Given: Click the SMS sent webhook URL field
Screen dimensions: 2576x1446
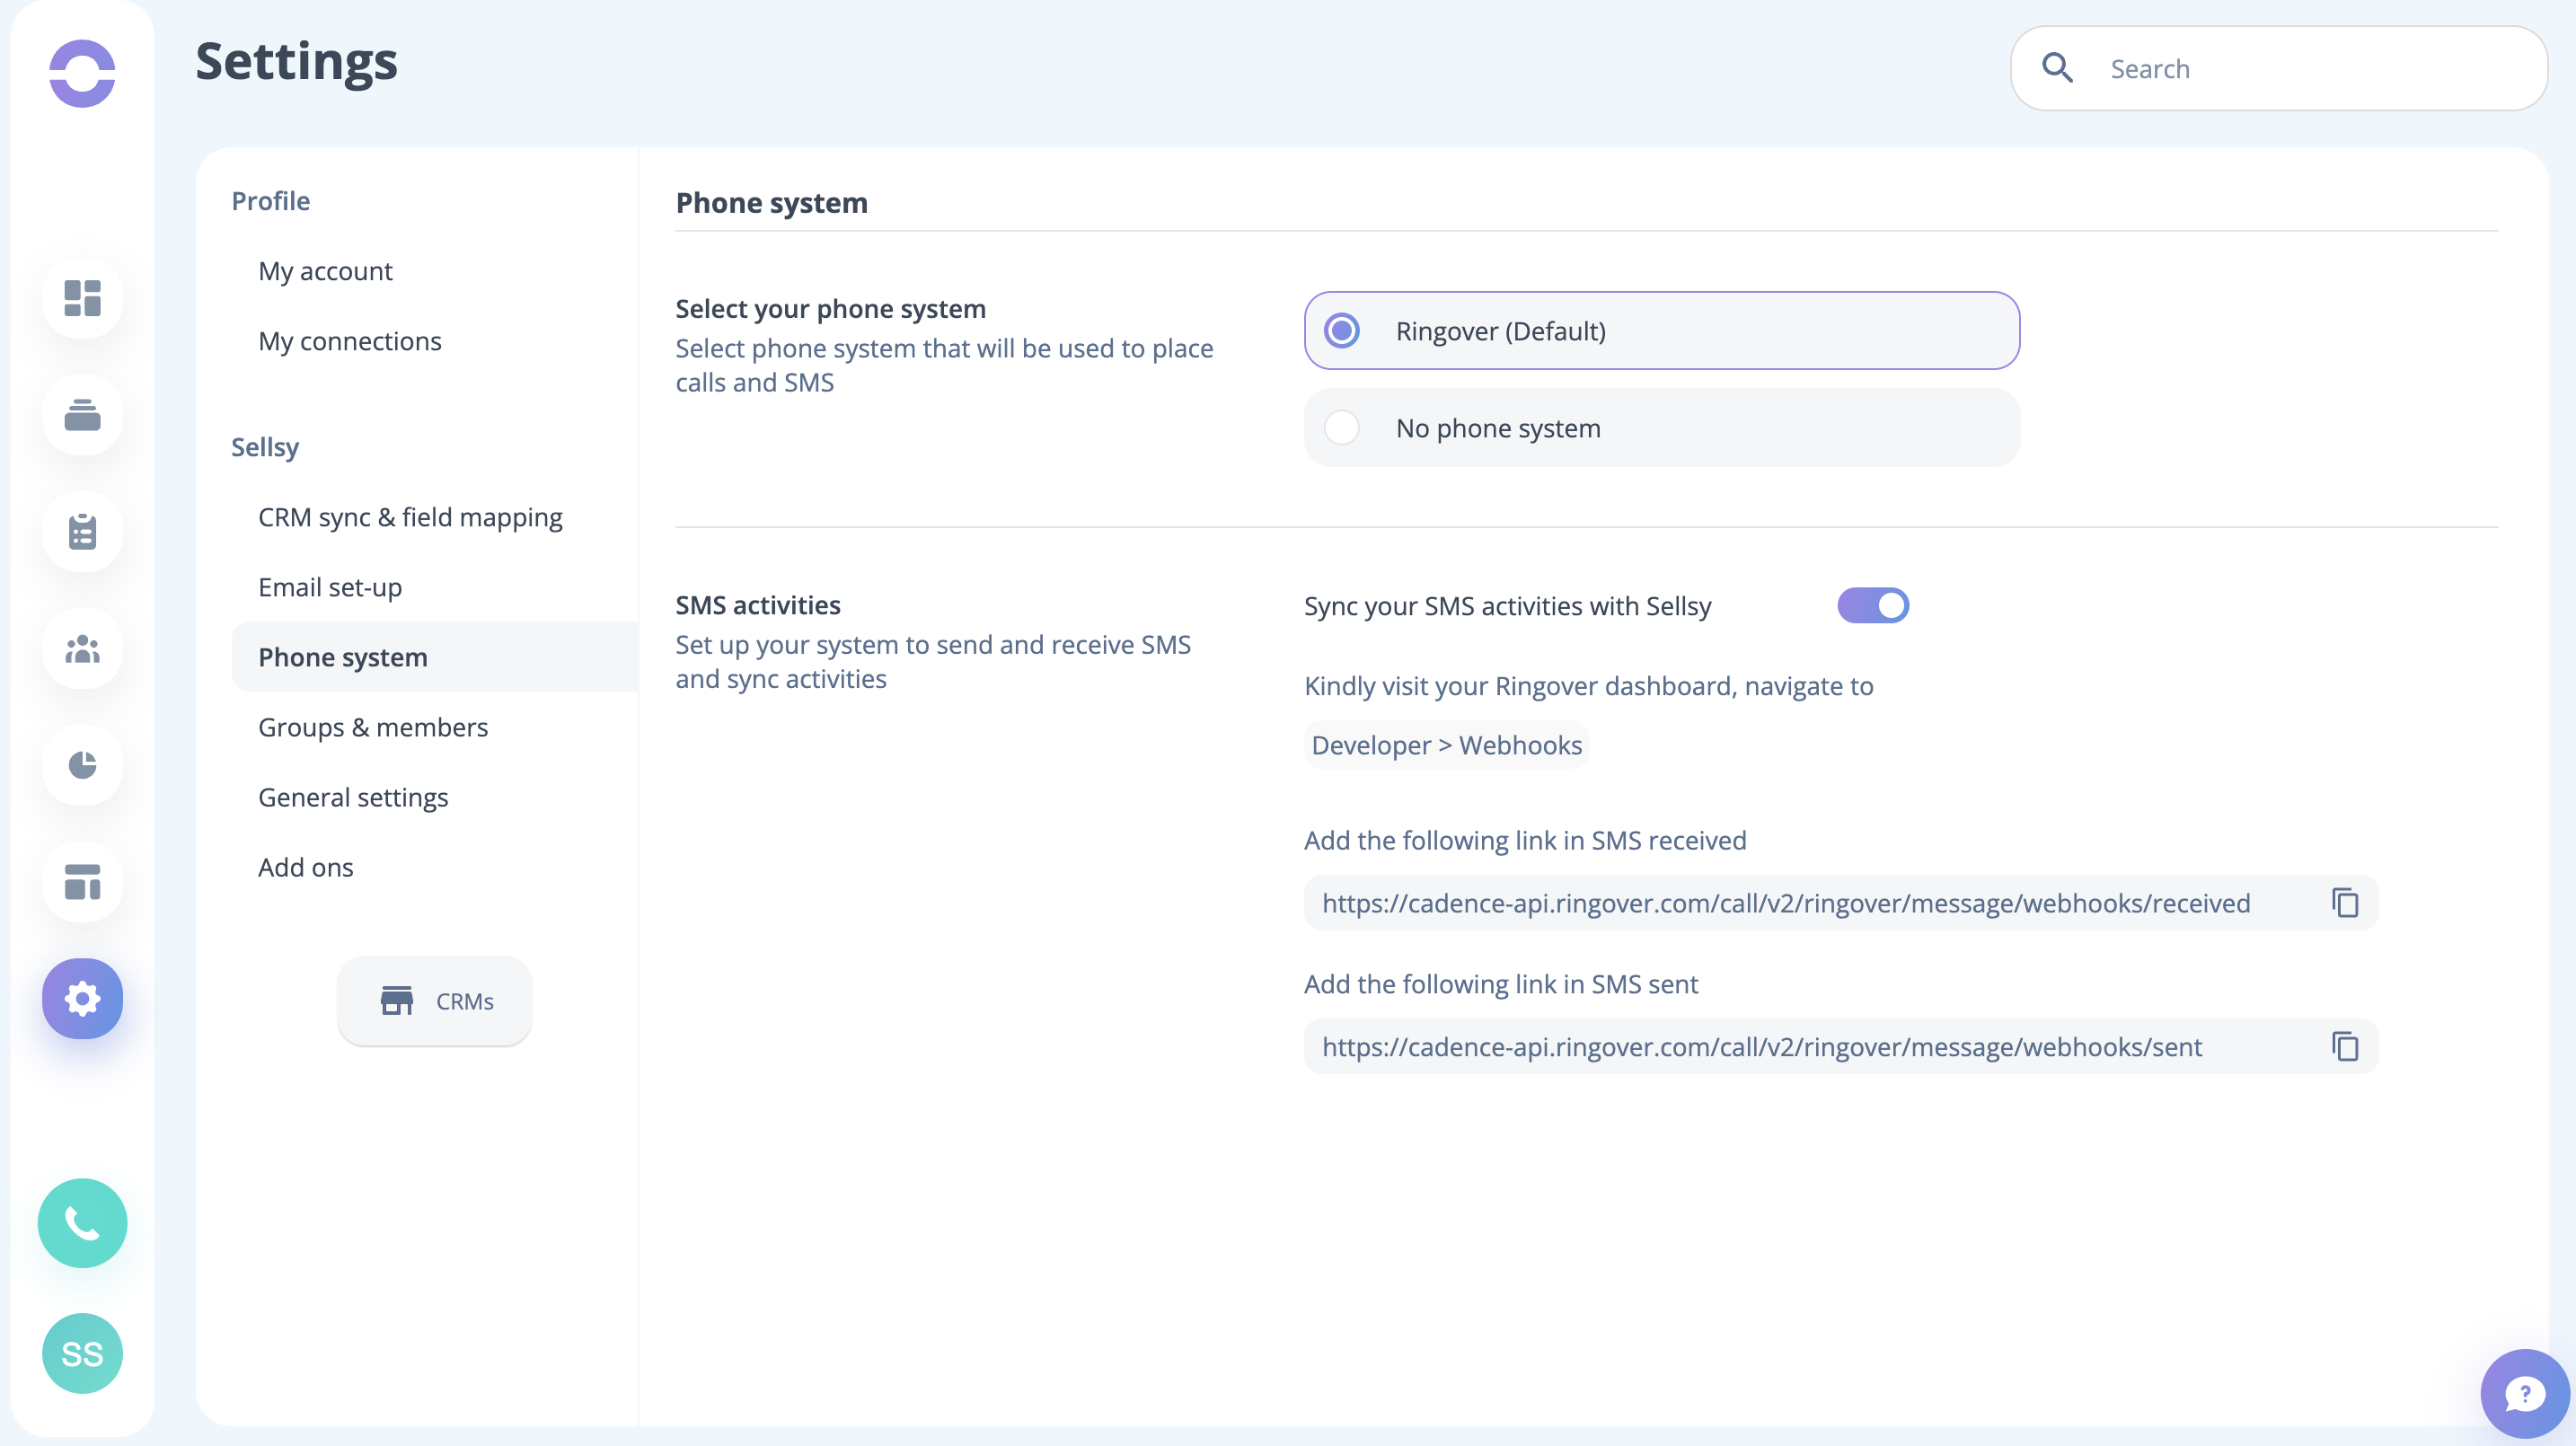Looking at the screenshot, I should pyautogui.click(x=1841, y=1047).
